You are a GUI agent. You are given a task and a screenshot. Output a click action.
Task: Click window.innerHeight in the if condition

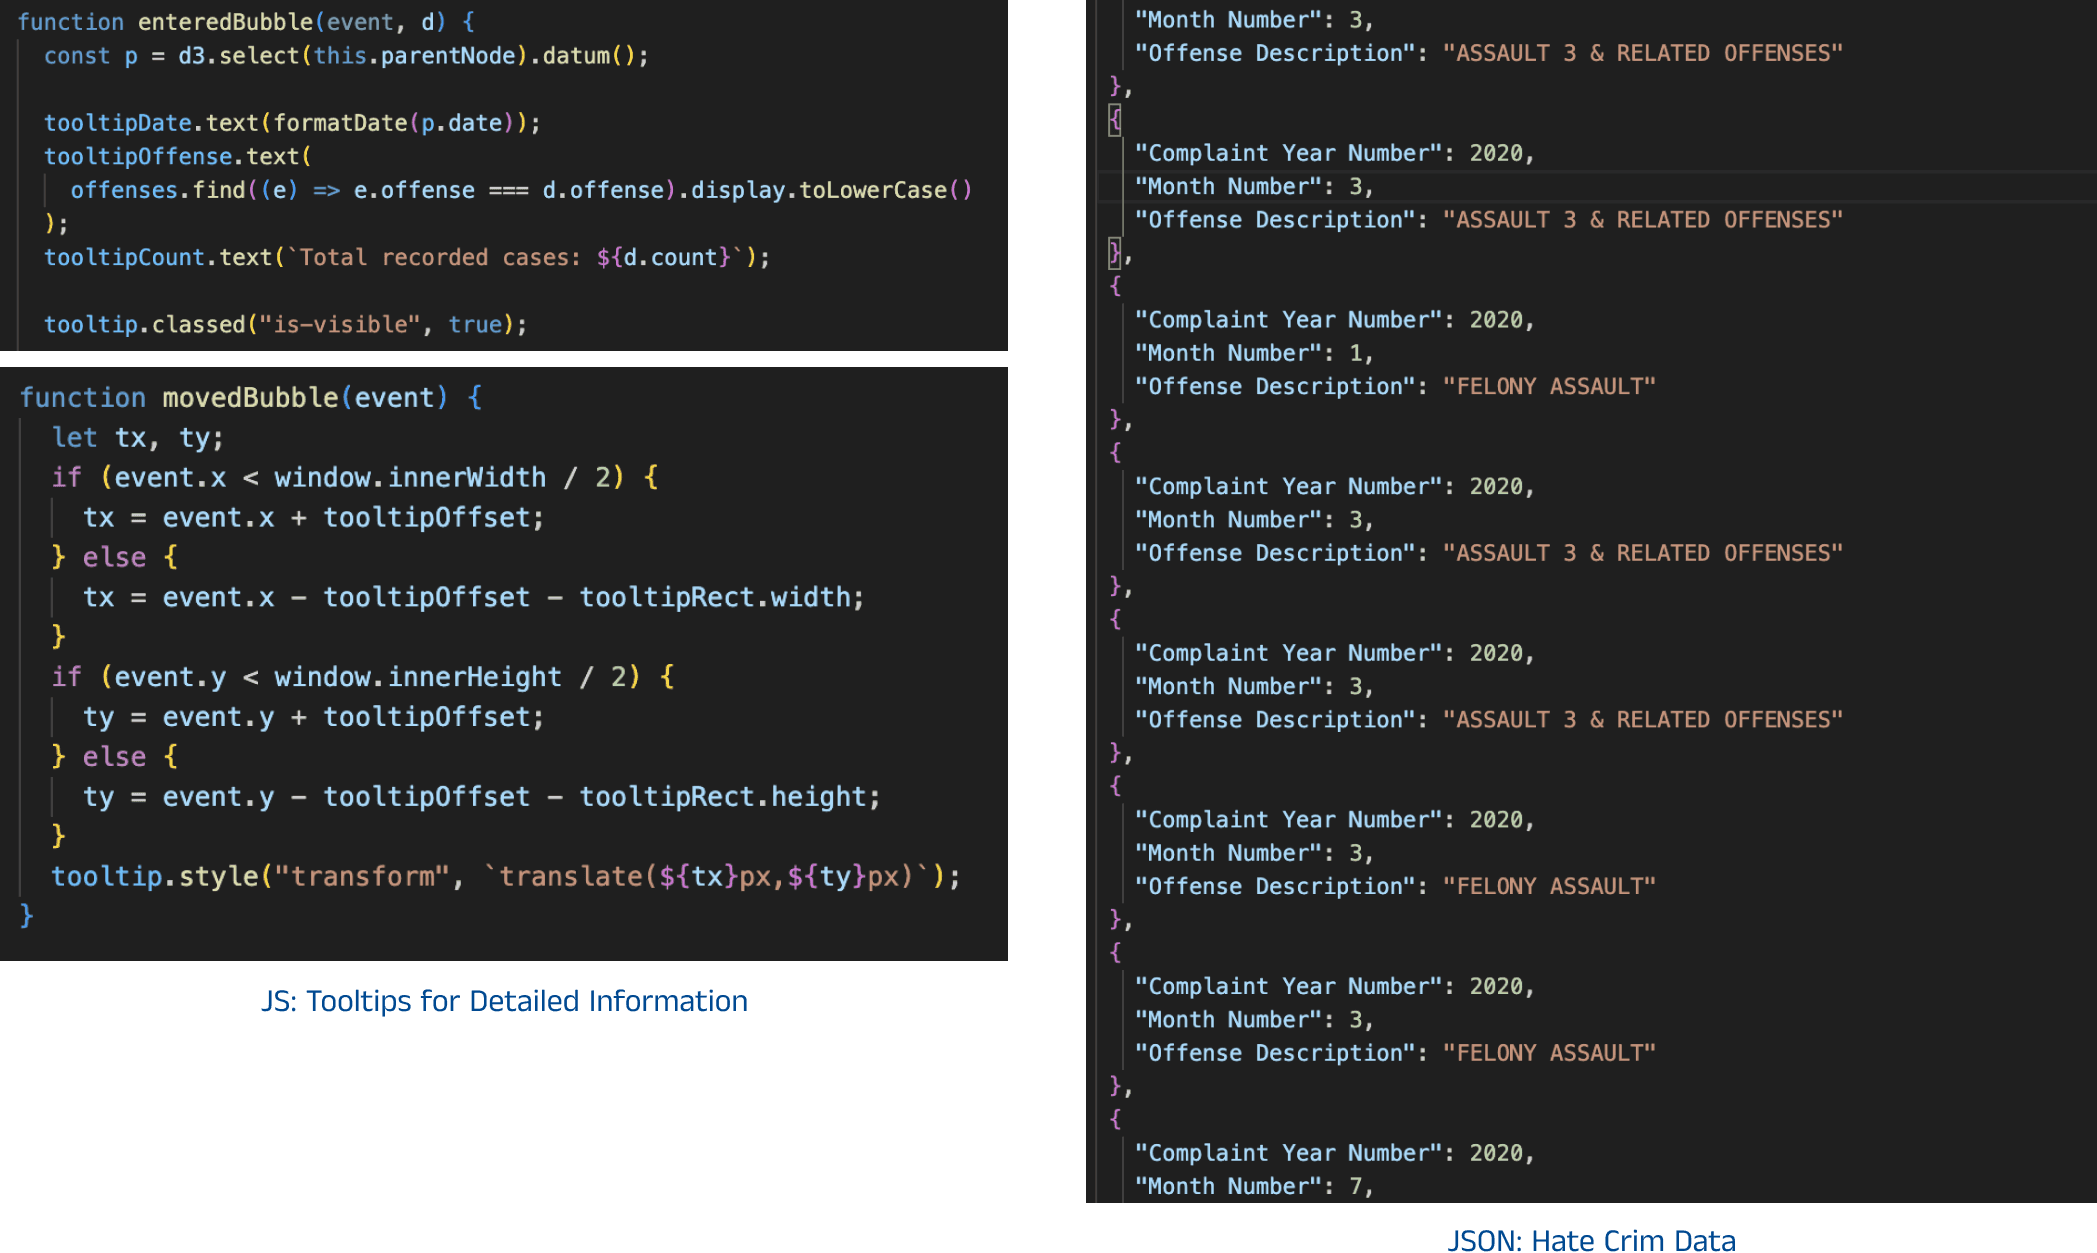417,677
